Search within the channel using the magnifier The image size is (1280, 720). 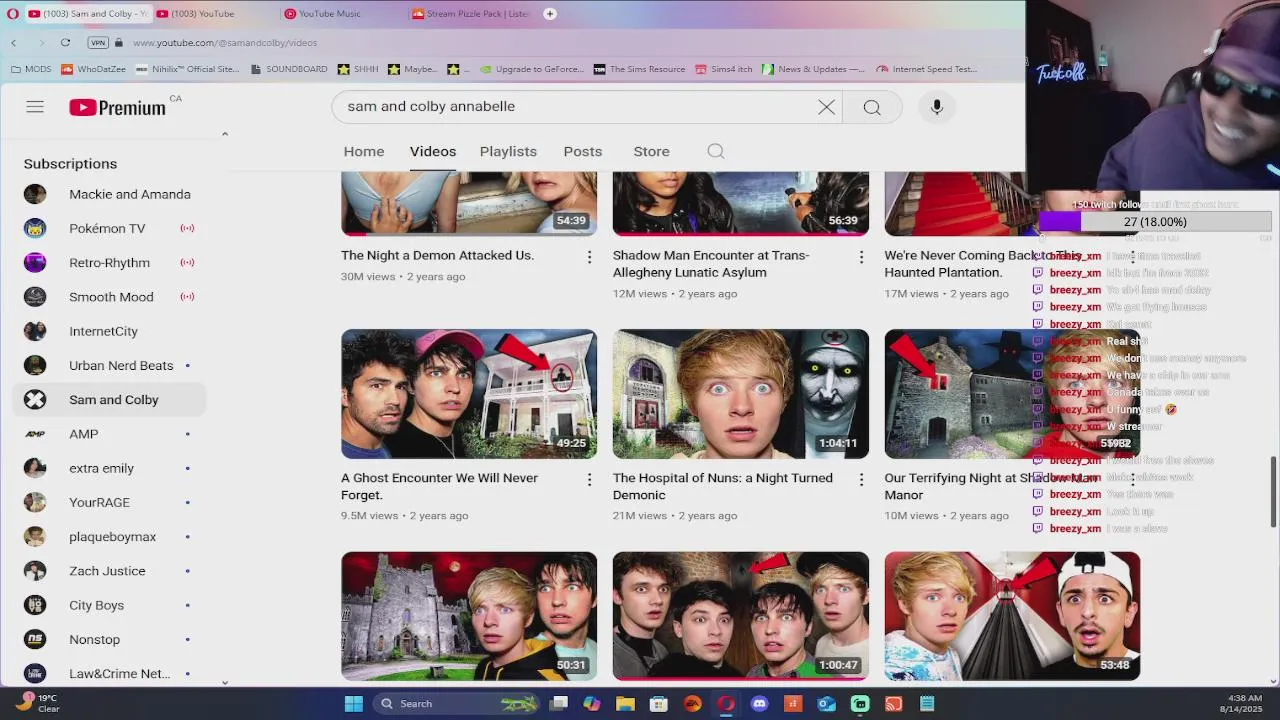716,151
